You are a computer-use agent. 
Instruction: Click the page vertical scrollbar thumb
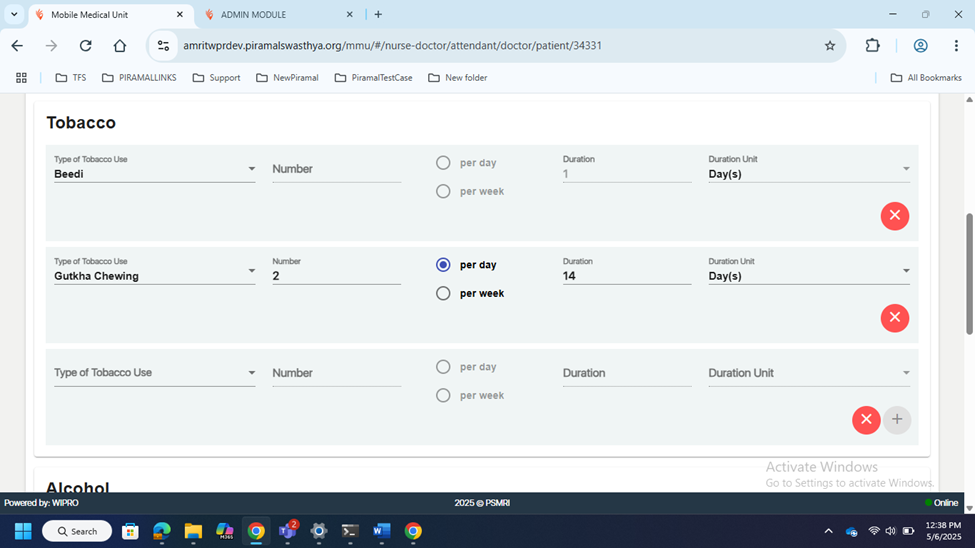click(969, 274)
